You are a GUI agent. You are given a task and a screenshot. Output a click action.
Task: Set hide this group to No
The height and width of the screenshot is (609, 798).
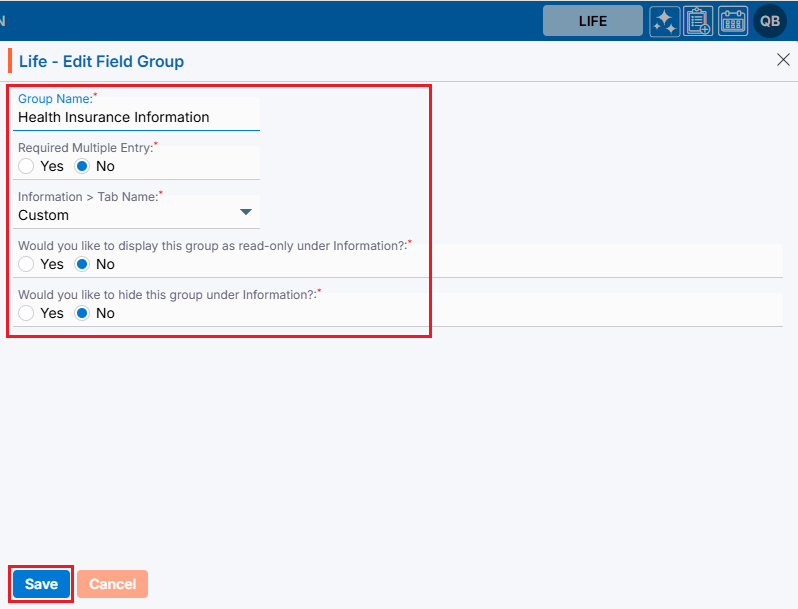83,313
